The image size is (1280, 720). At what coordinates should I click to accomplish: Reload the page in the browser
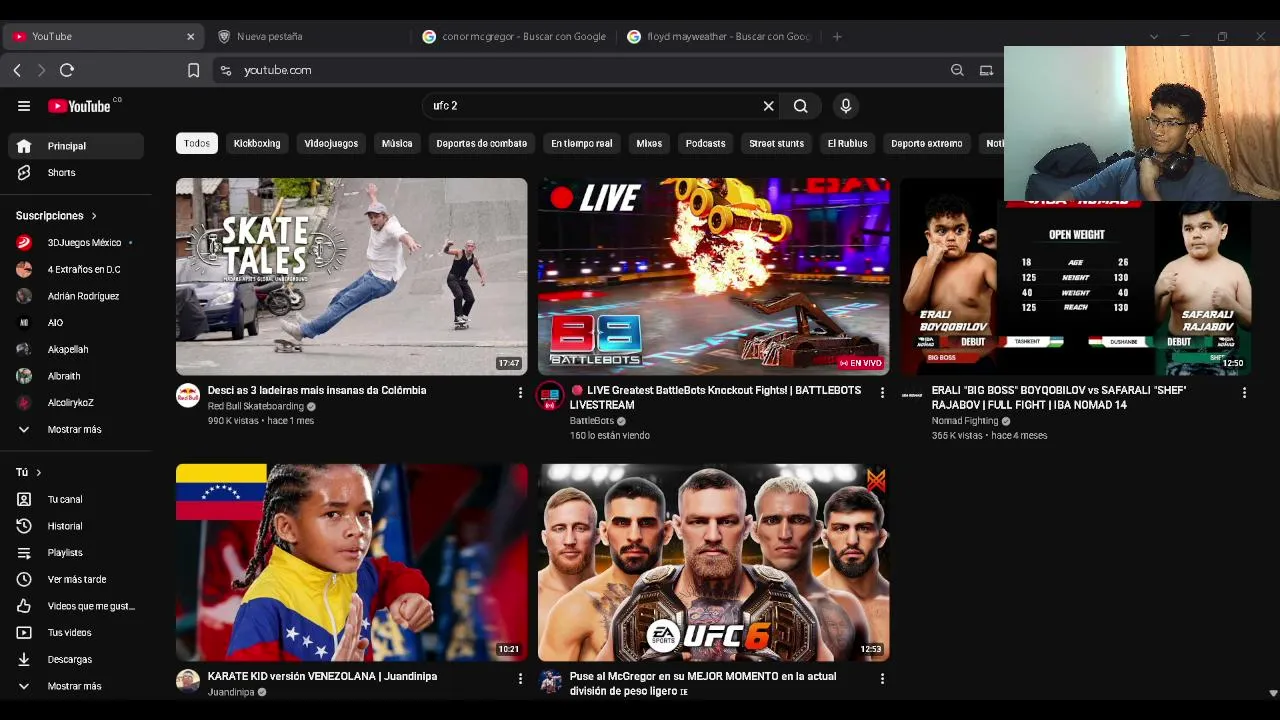click(67, 70)
